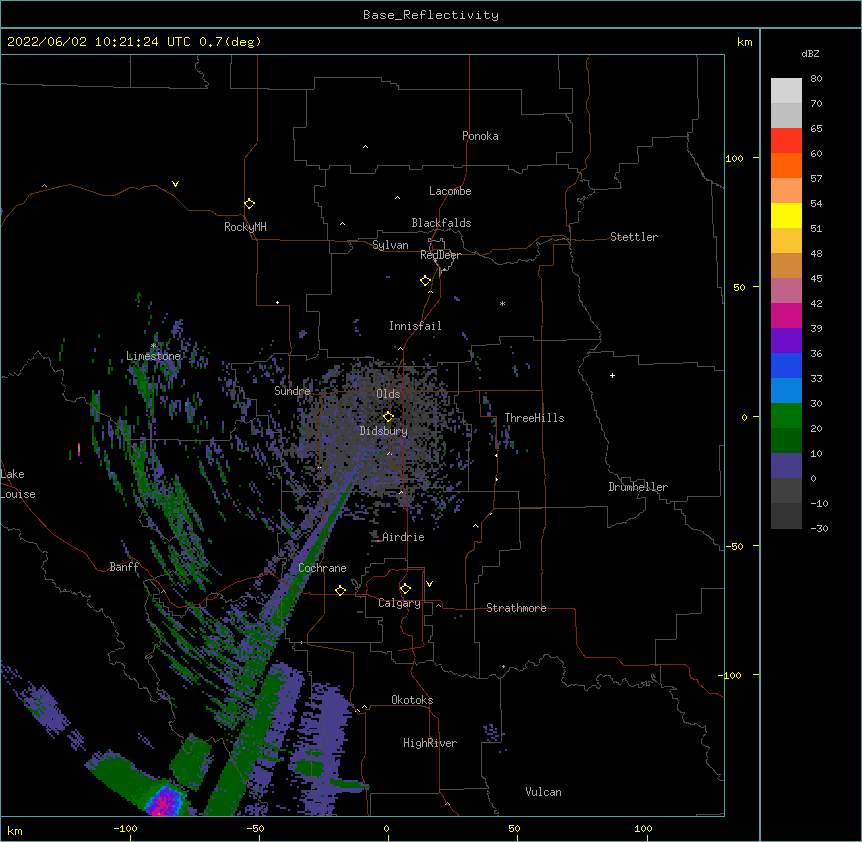Click the Stettler city label
This screenshot has height=842, width=862.
[634, 237]
